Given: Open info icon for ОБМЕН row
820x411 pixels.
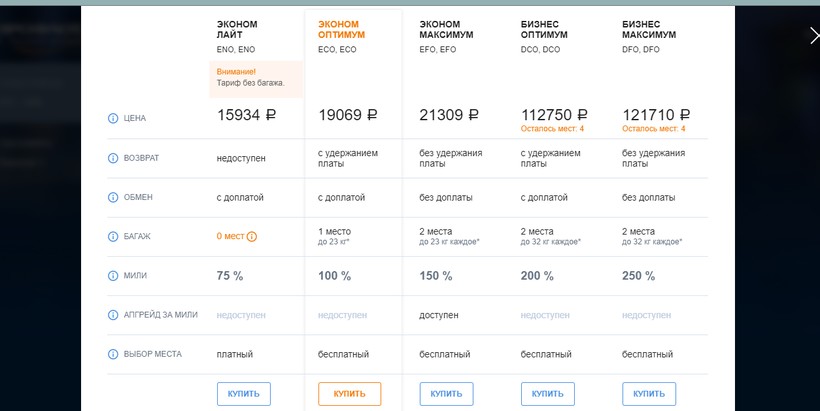Looking at the screenshot, I should 112,197.
